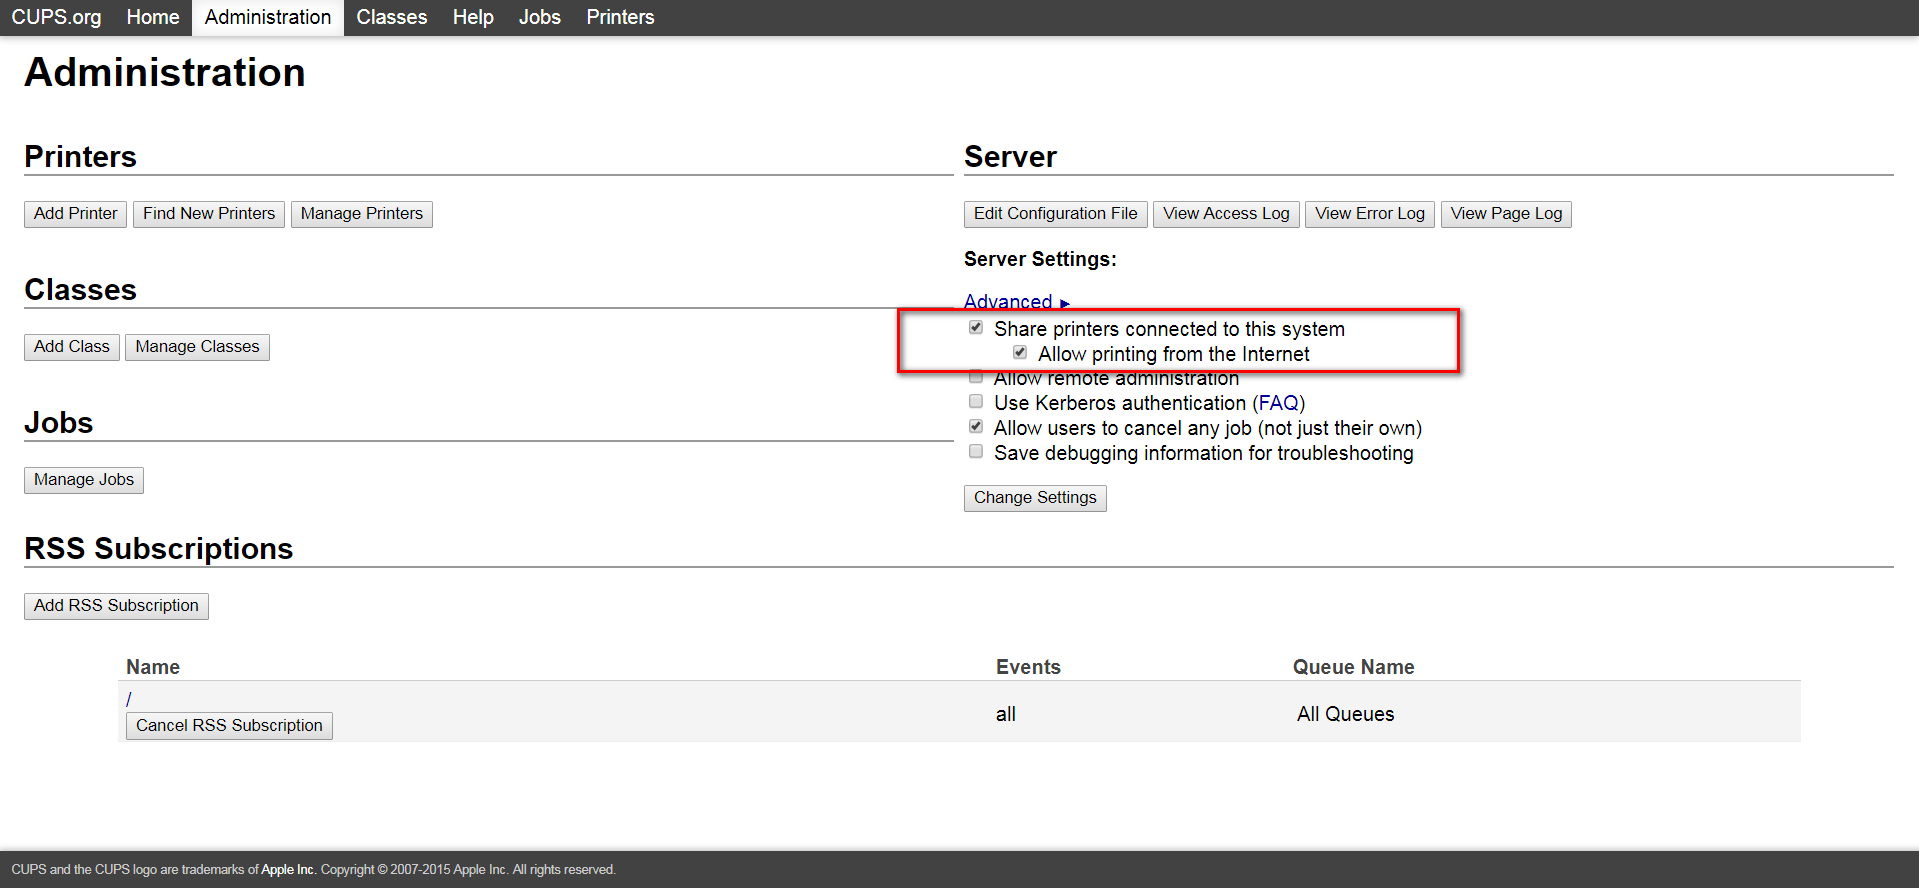Open the Help tab
Image resolution: width=1919 pixels, height=888 pixels.
click(473, 17)
